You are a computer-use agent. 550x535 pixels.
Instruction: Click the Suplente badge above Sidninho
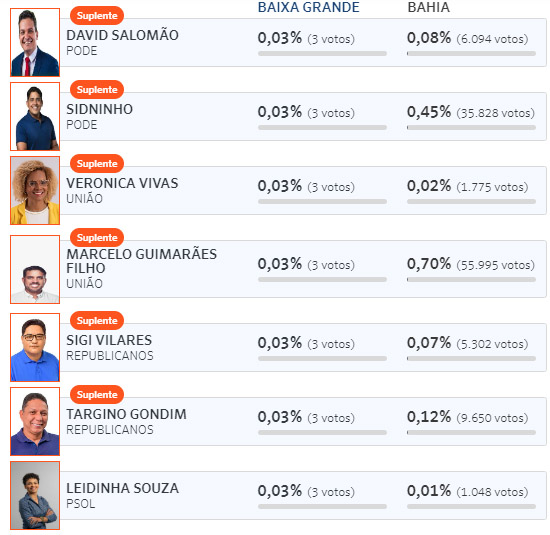tap(97, 90)
